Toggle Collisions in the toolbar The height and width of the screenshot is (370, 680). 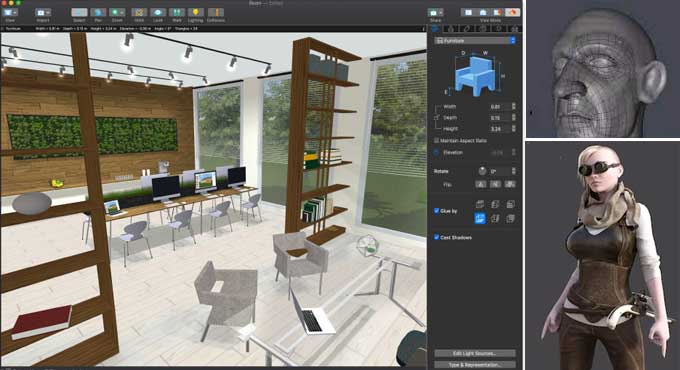pyautogui.click(x=216, y=13)
